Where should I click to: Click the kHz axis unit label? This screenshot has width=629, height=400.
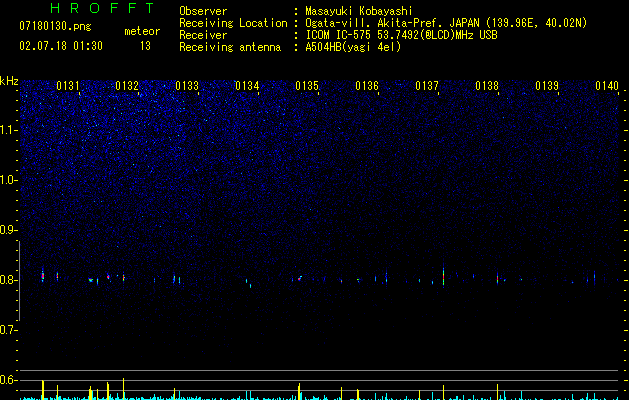9,81
